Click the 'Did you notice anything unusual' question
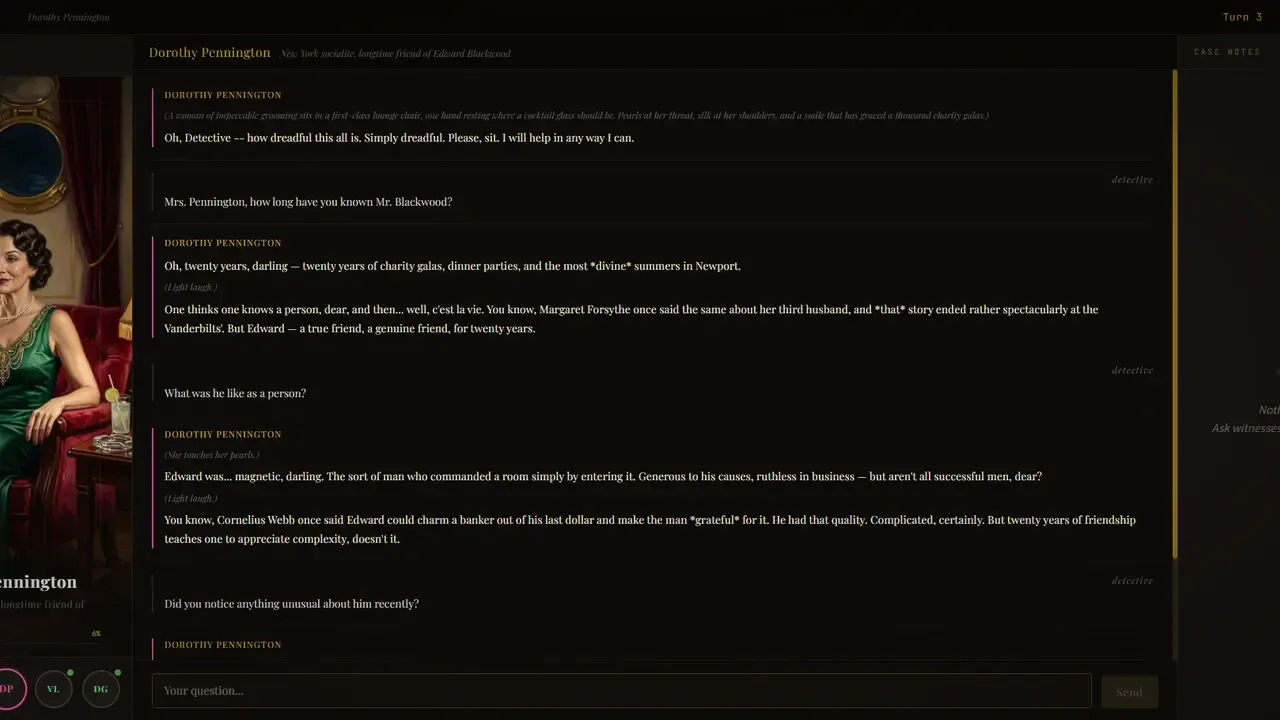This screenshot has width=1280, height=720. pos(291,604)
